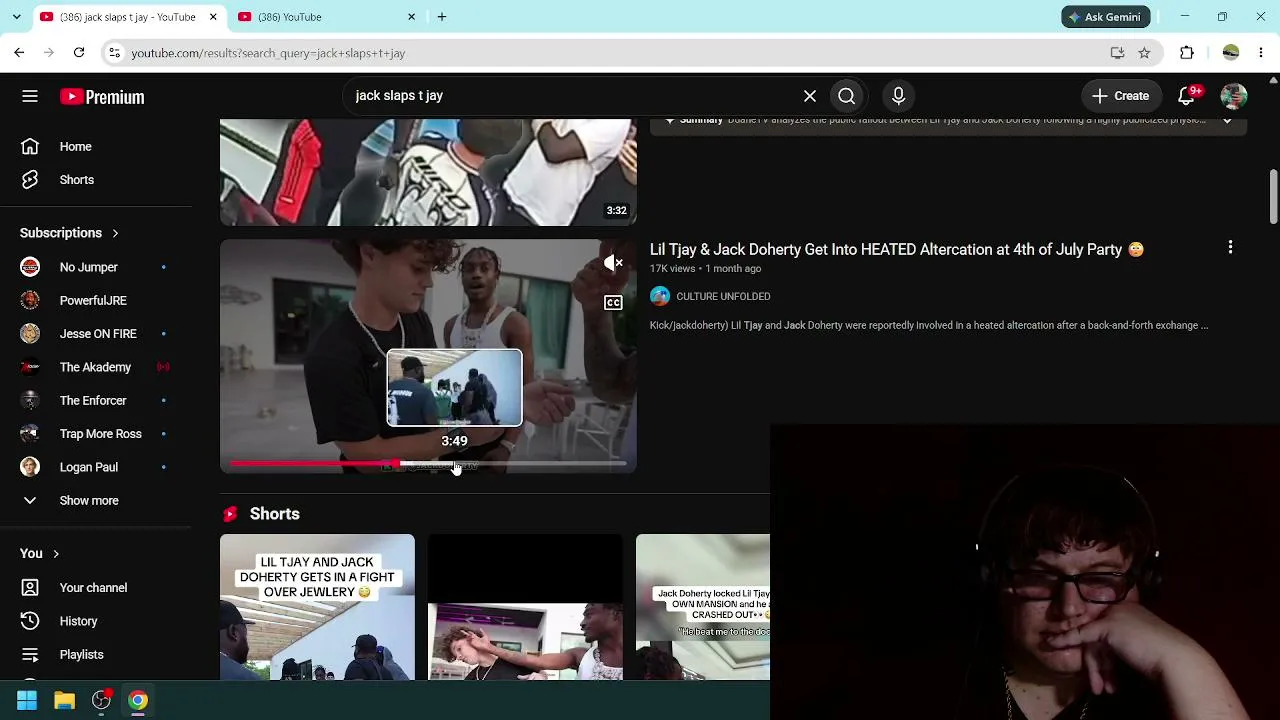Open the Lil Tjay & Jack Doherty video title
This screenshot has width=1280, height=720.
(896, 250)
